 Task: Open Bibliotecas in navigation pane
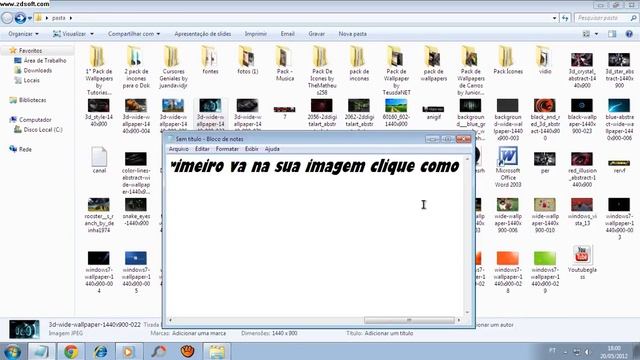[32, 100]
